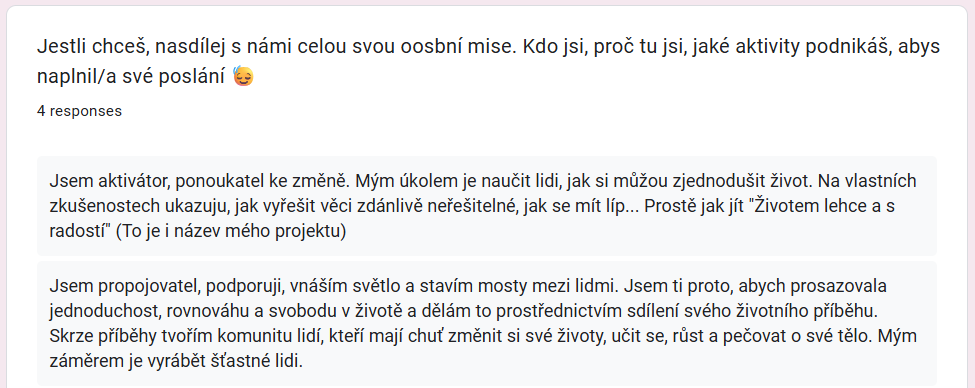975x388 pixels.
Task: Select the first response starting 'Jsem aktivátor'
Action: [x=486, y=206]
